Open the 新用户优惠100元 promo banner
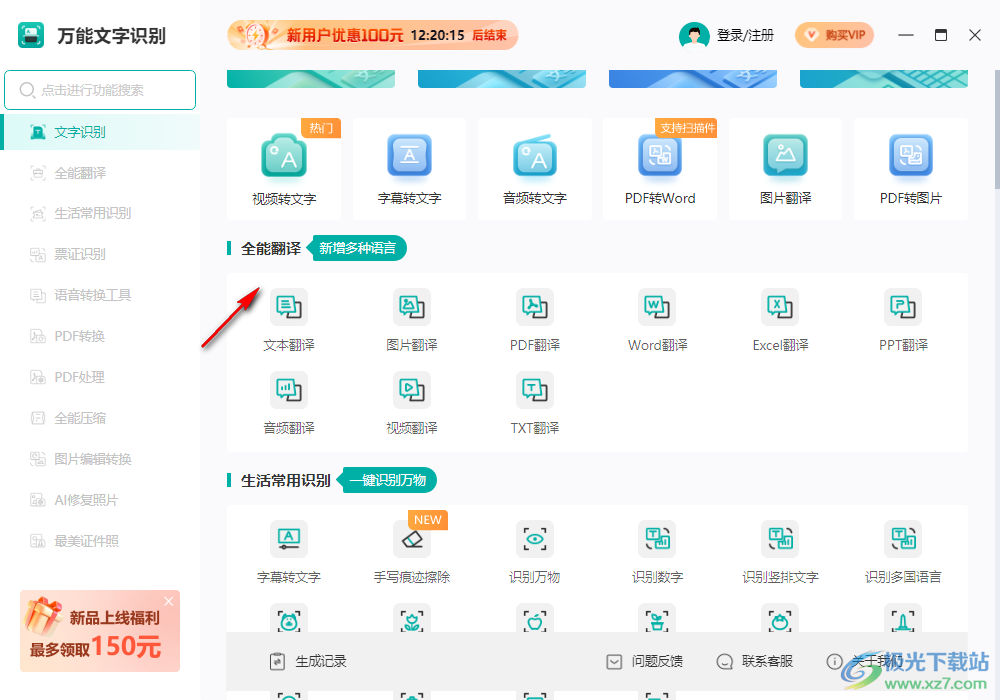Image resolution: width=1000 pixels, height=700 pixels. point(372,35)
